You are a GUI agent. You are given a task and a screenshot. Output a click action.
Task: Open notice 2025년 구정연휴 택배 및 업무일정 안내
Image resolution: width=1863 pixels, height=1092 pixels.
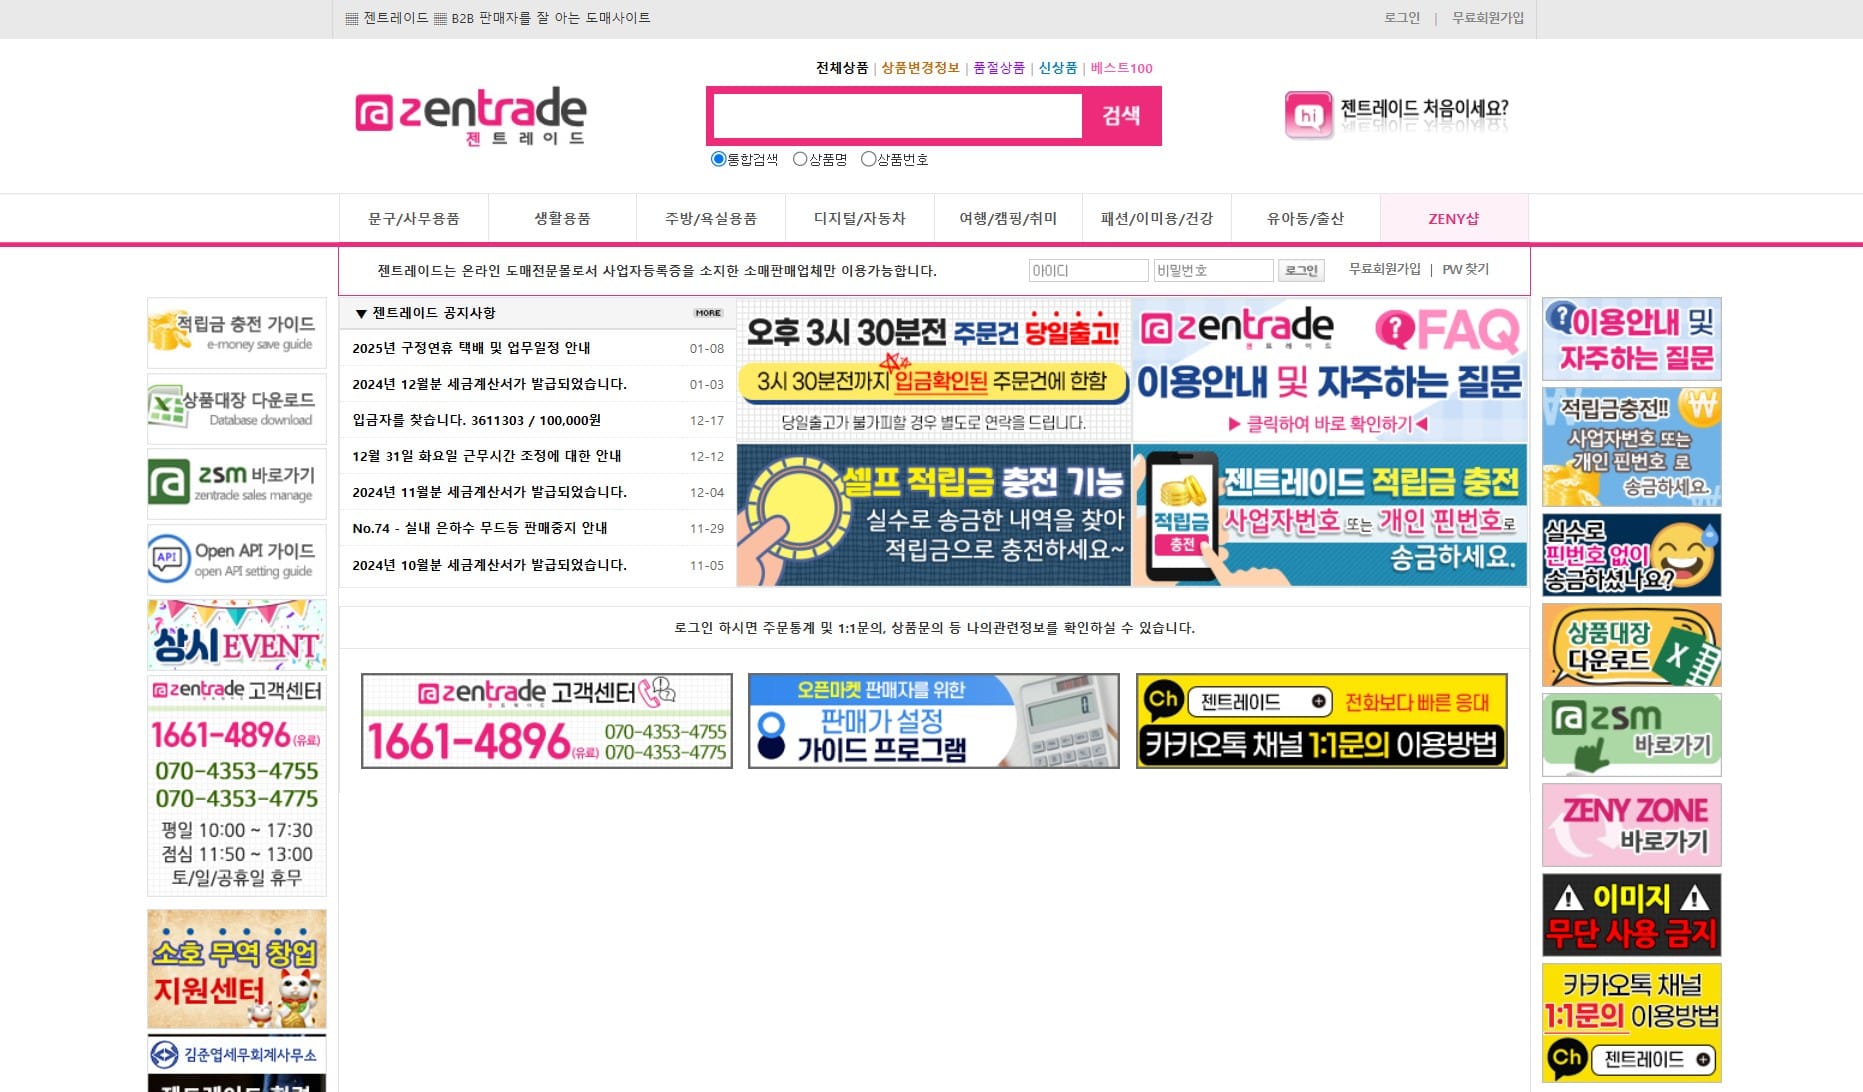click(x=471, y=348)
